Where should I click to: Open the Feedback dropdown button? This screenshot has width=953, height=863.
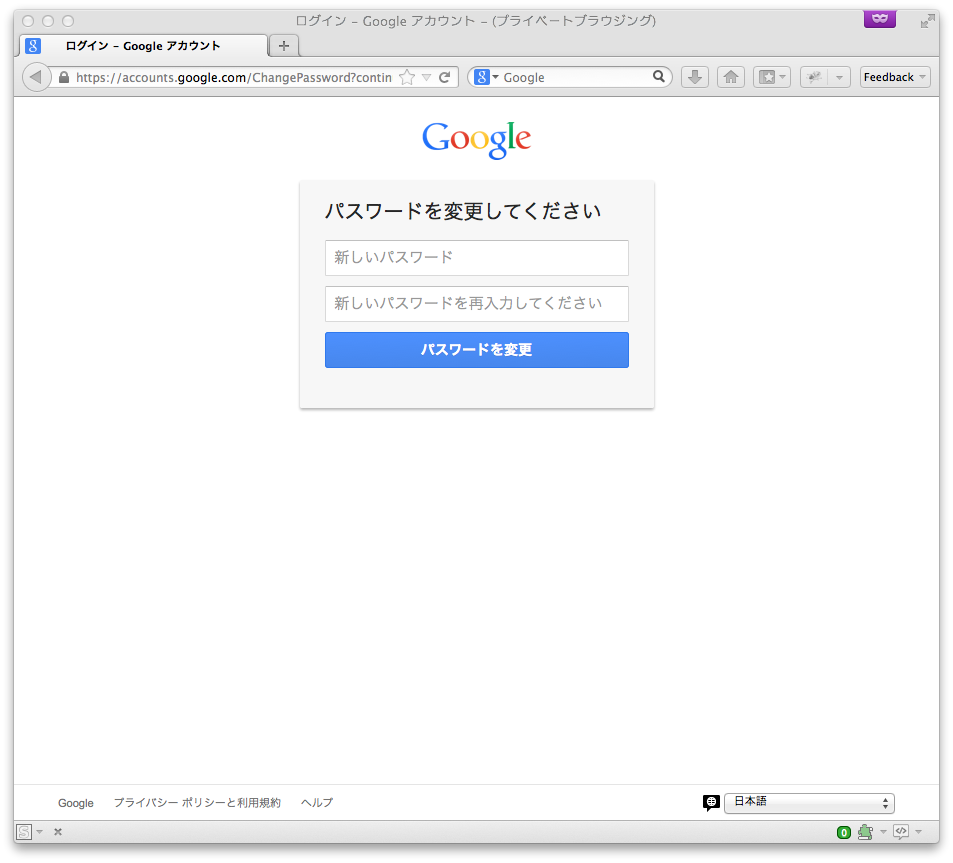[x=895, y=77]
